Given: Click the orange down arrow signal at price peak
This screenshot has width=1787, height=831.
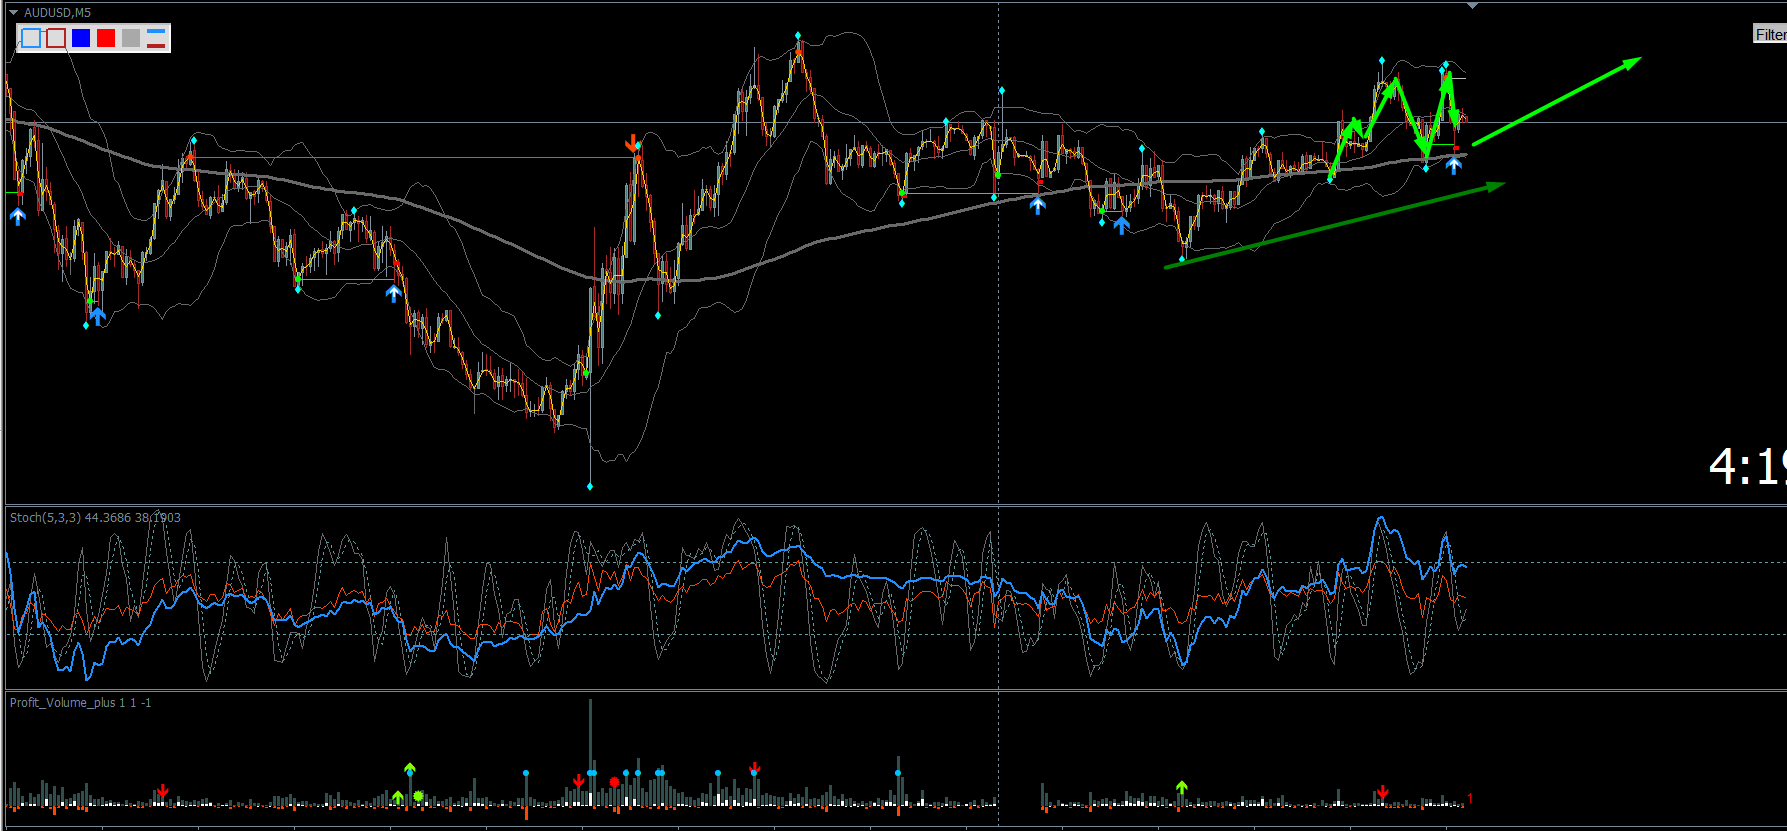Looking at the screenshot, I should coord(632,143).
